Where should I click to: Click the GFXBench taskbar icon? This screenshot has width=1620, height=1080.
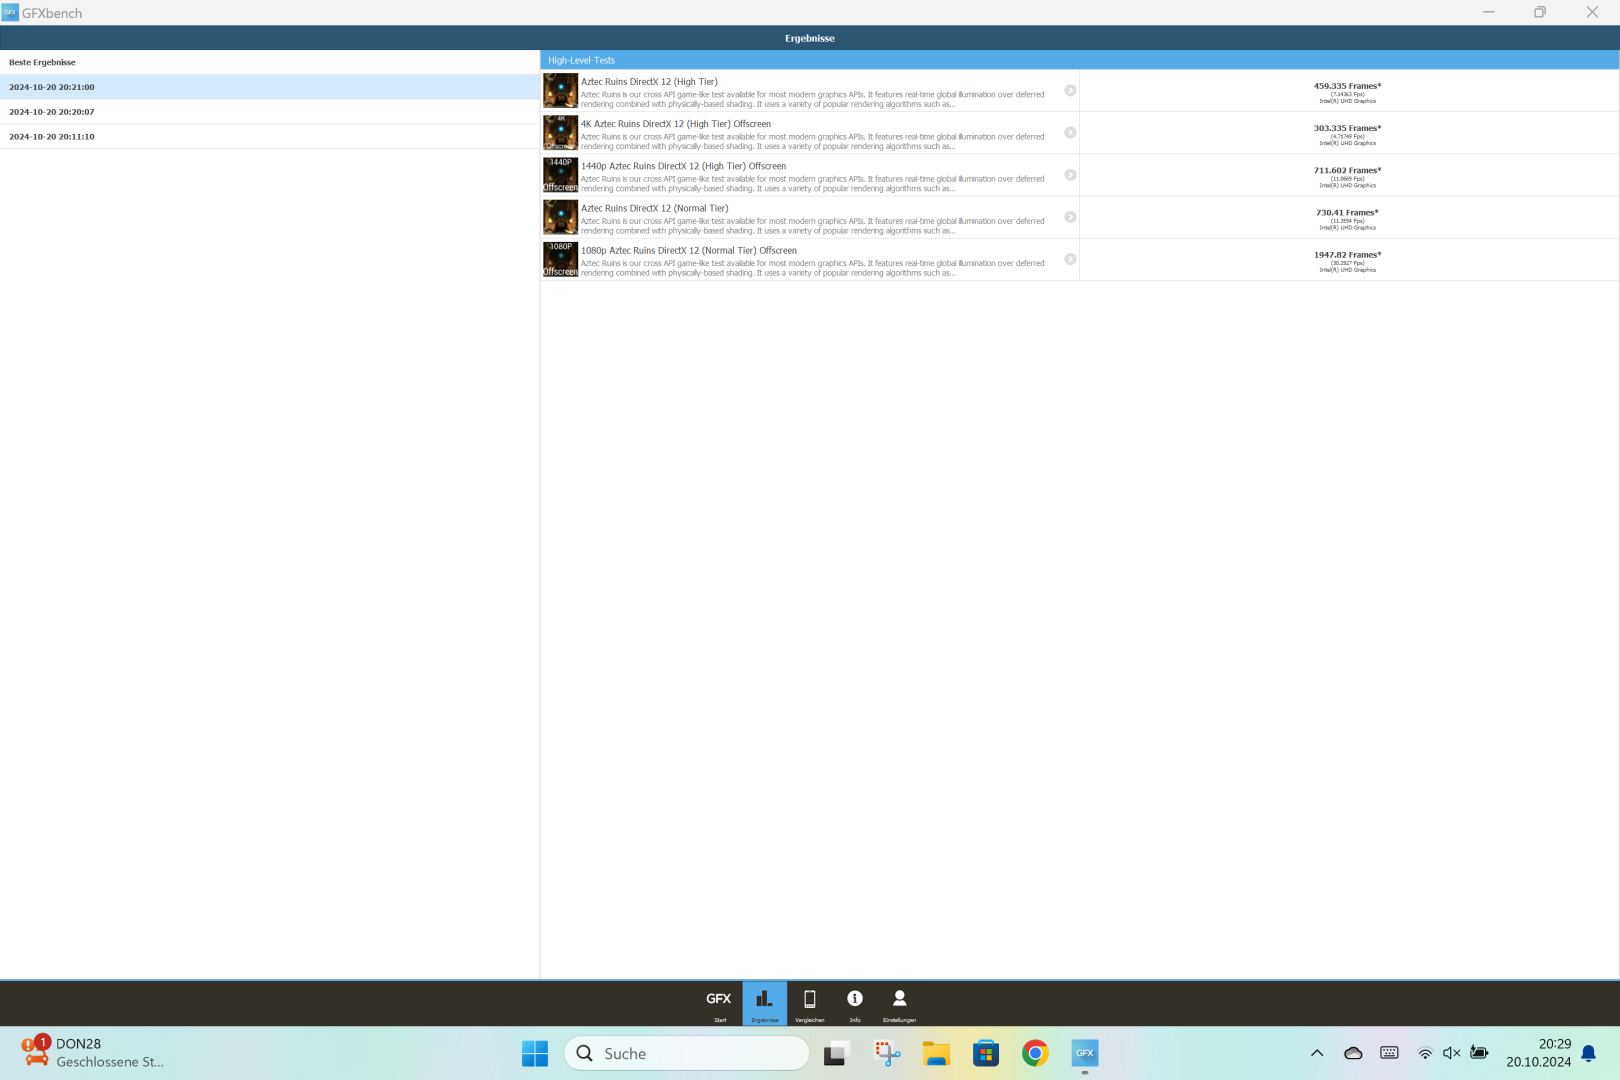(x=1085, y=1053)
